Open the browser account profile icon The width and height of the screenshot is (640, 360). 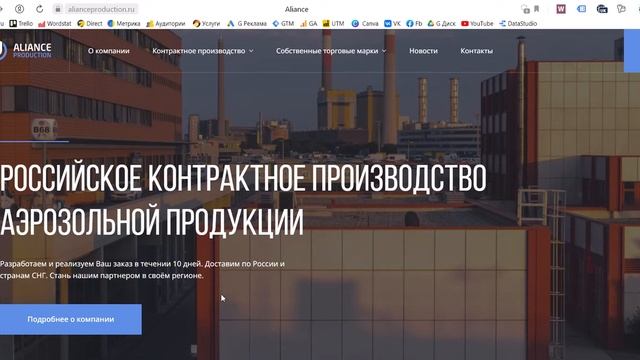pos(19,9)
